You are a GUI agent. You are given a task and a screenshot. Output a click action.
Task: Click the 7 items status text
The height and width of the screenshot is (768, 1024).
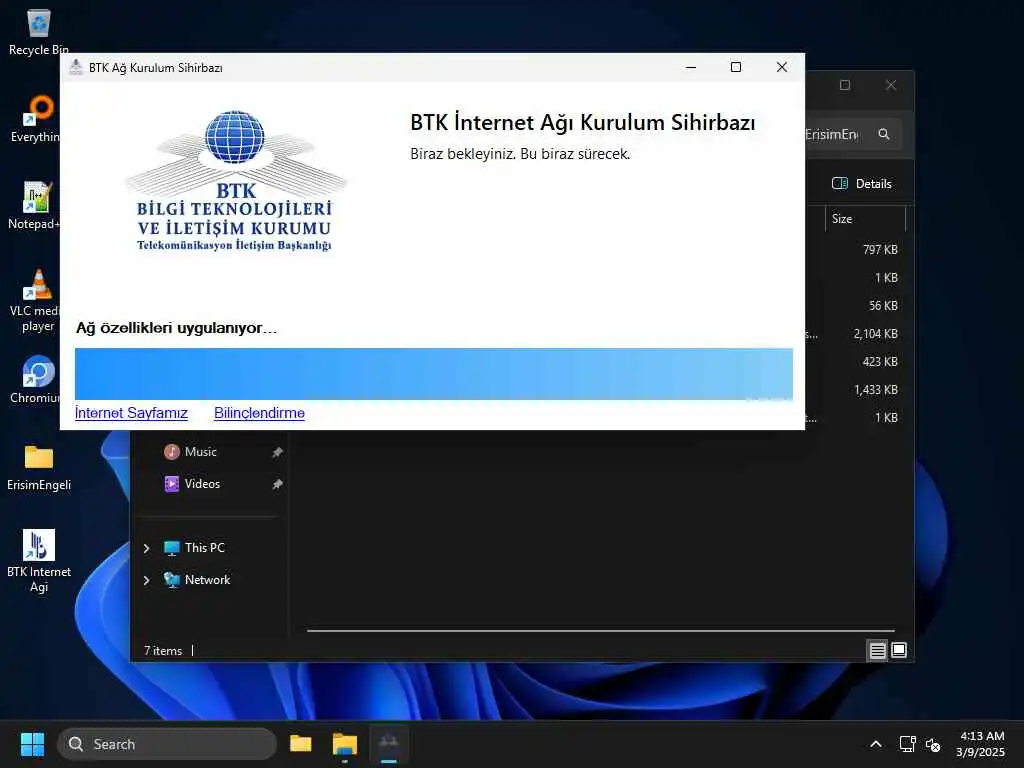[163, 650]
